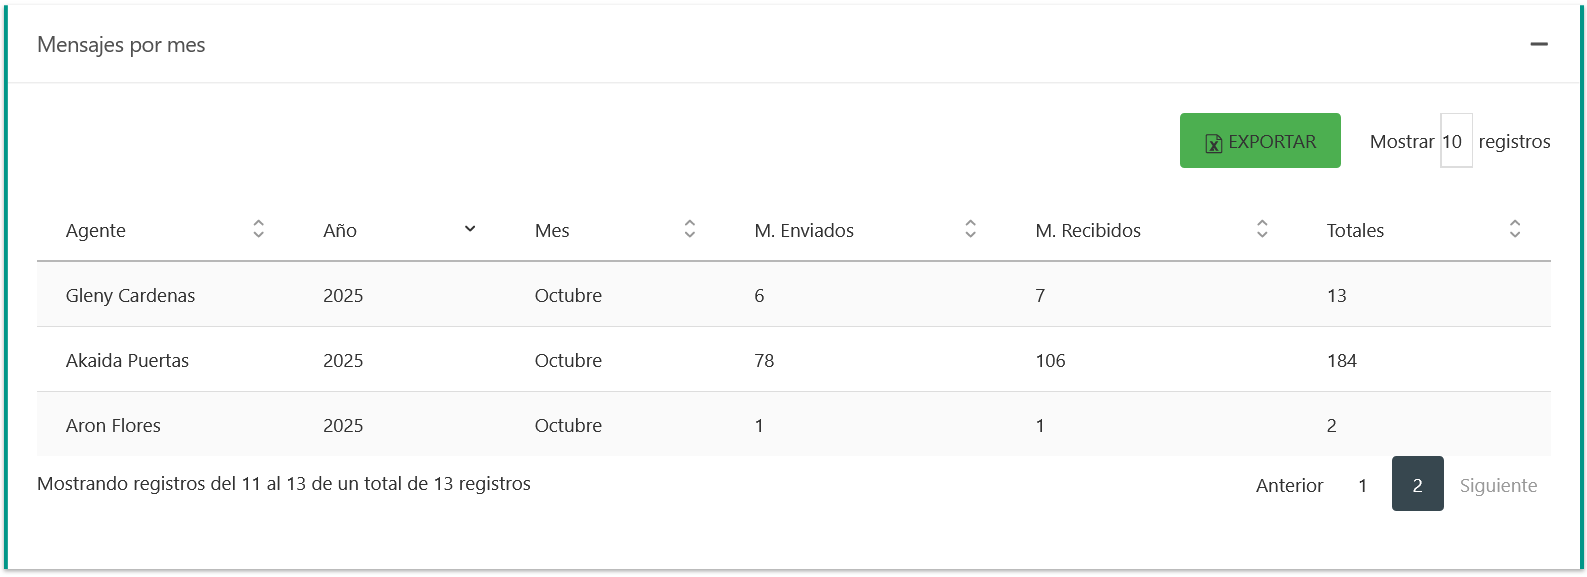Sort by M. Enviados using its sort icon

(969, 229)
